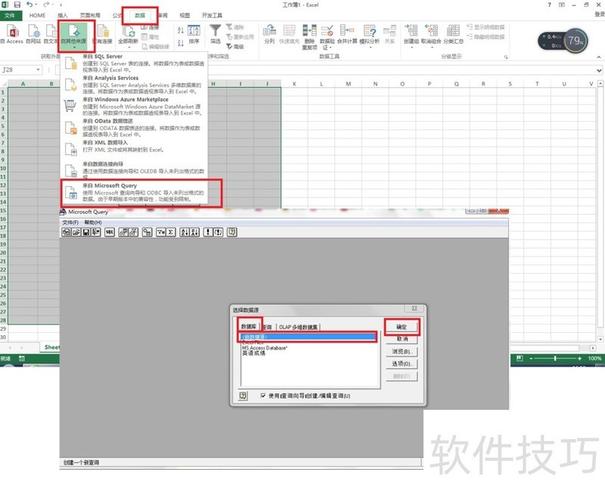Choose 'From XML' data import menu entry
This screenshot has width=605, height=500.
134,147
